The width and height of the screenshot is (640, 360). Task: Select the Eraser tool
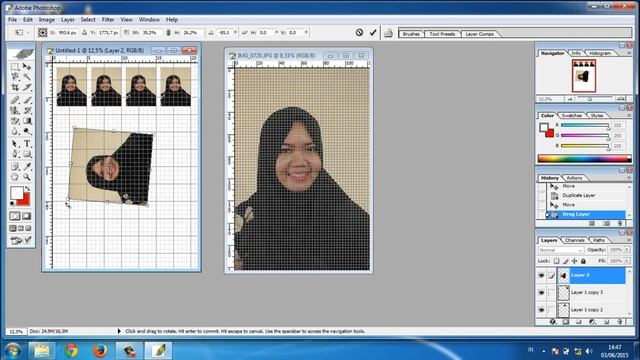[x=15, y=121]
